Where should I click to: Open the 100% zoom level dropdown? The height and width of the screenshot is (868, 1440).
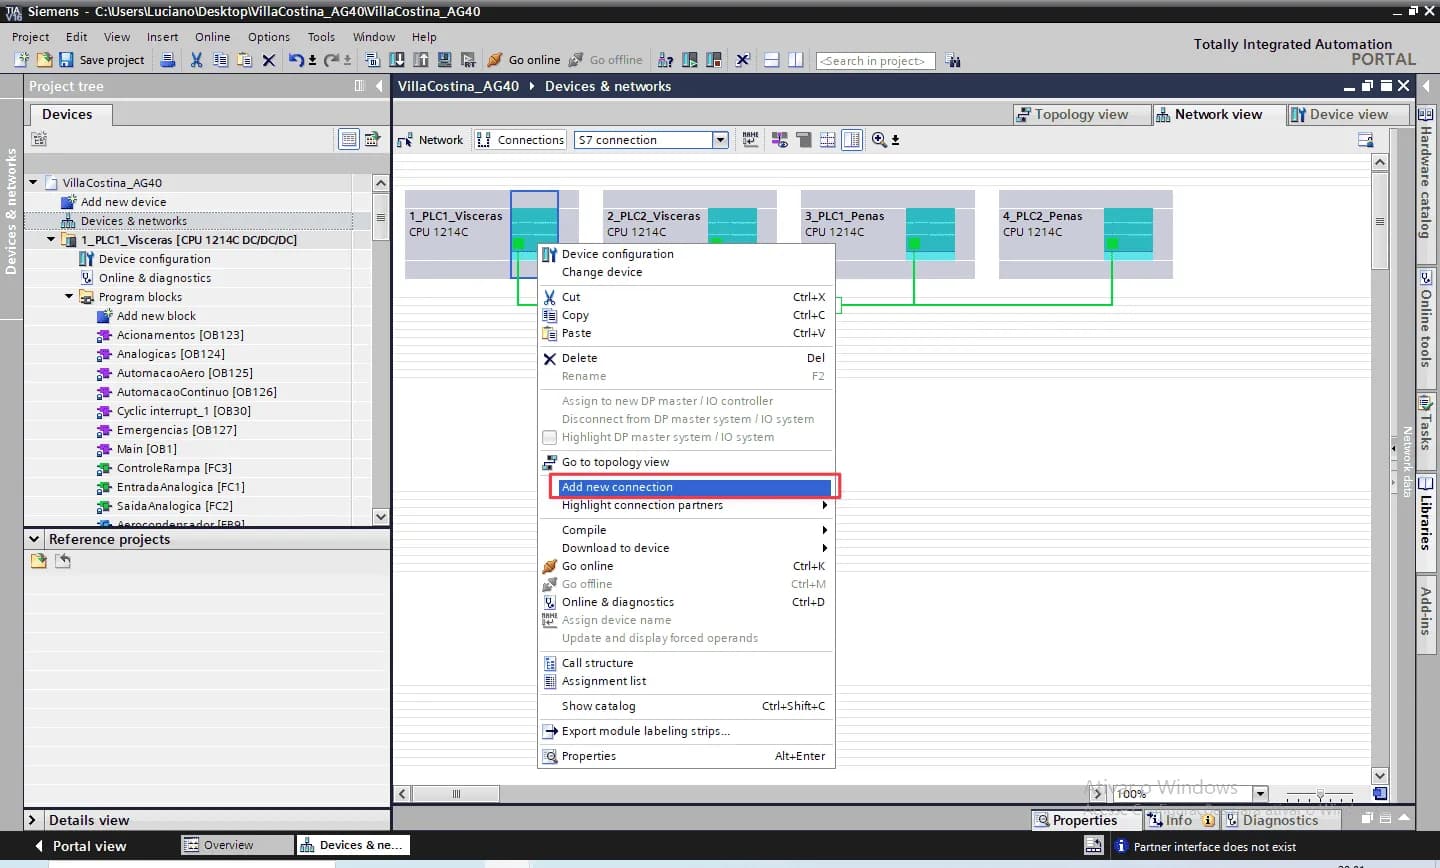point(1260,794)
